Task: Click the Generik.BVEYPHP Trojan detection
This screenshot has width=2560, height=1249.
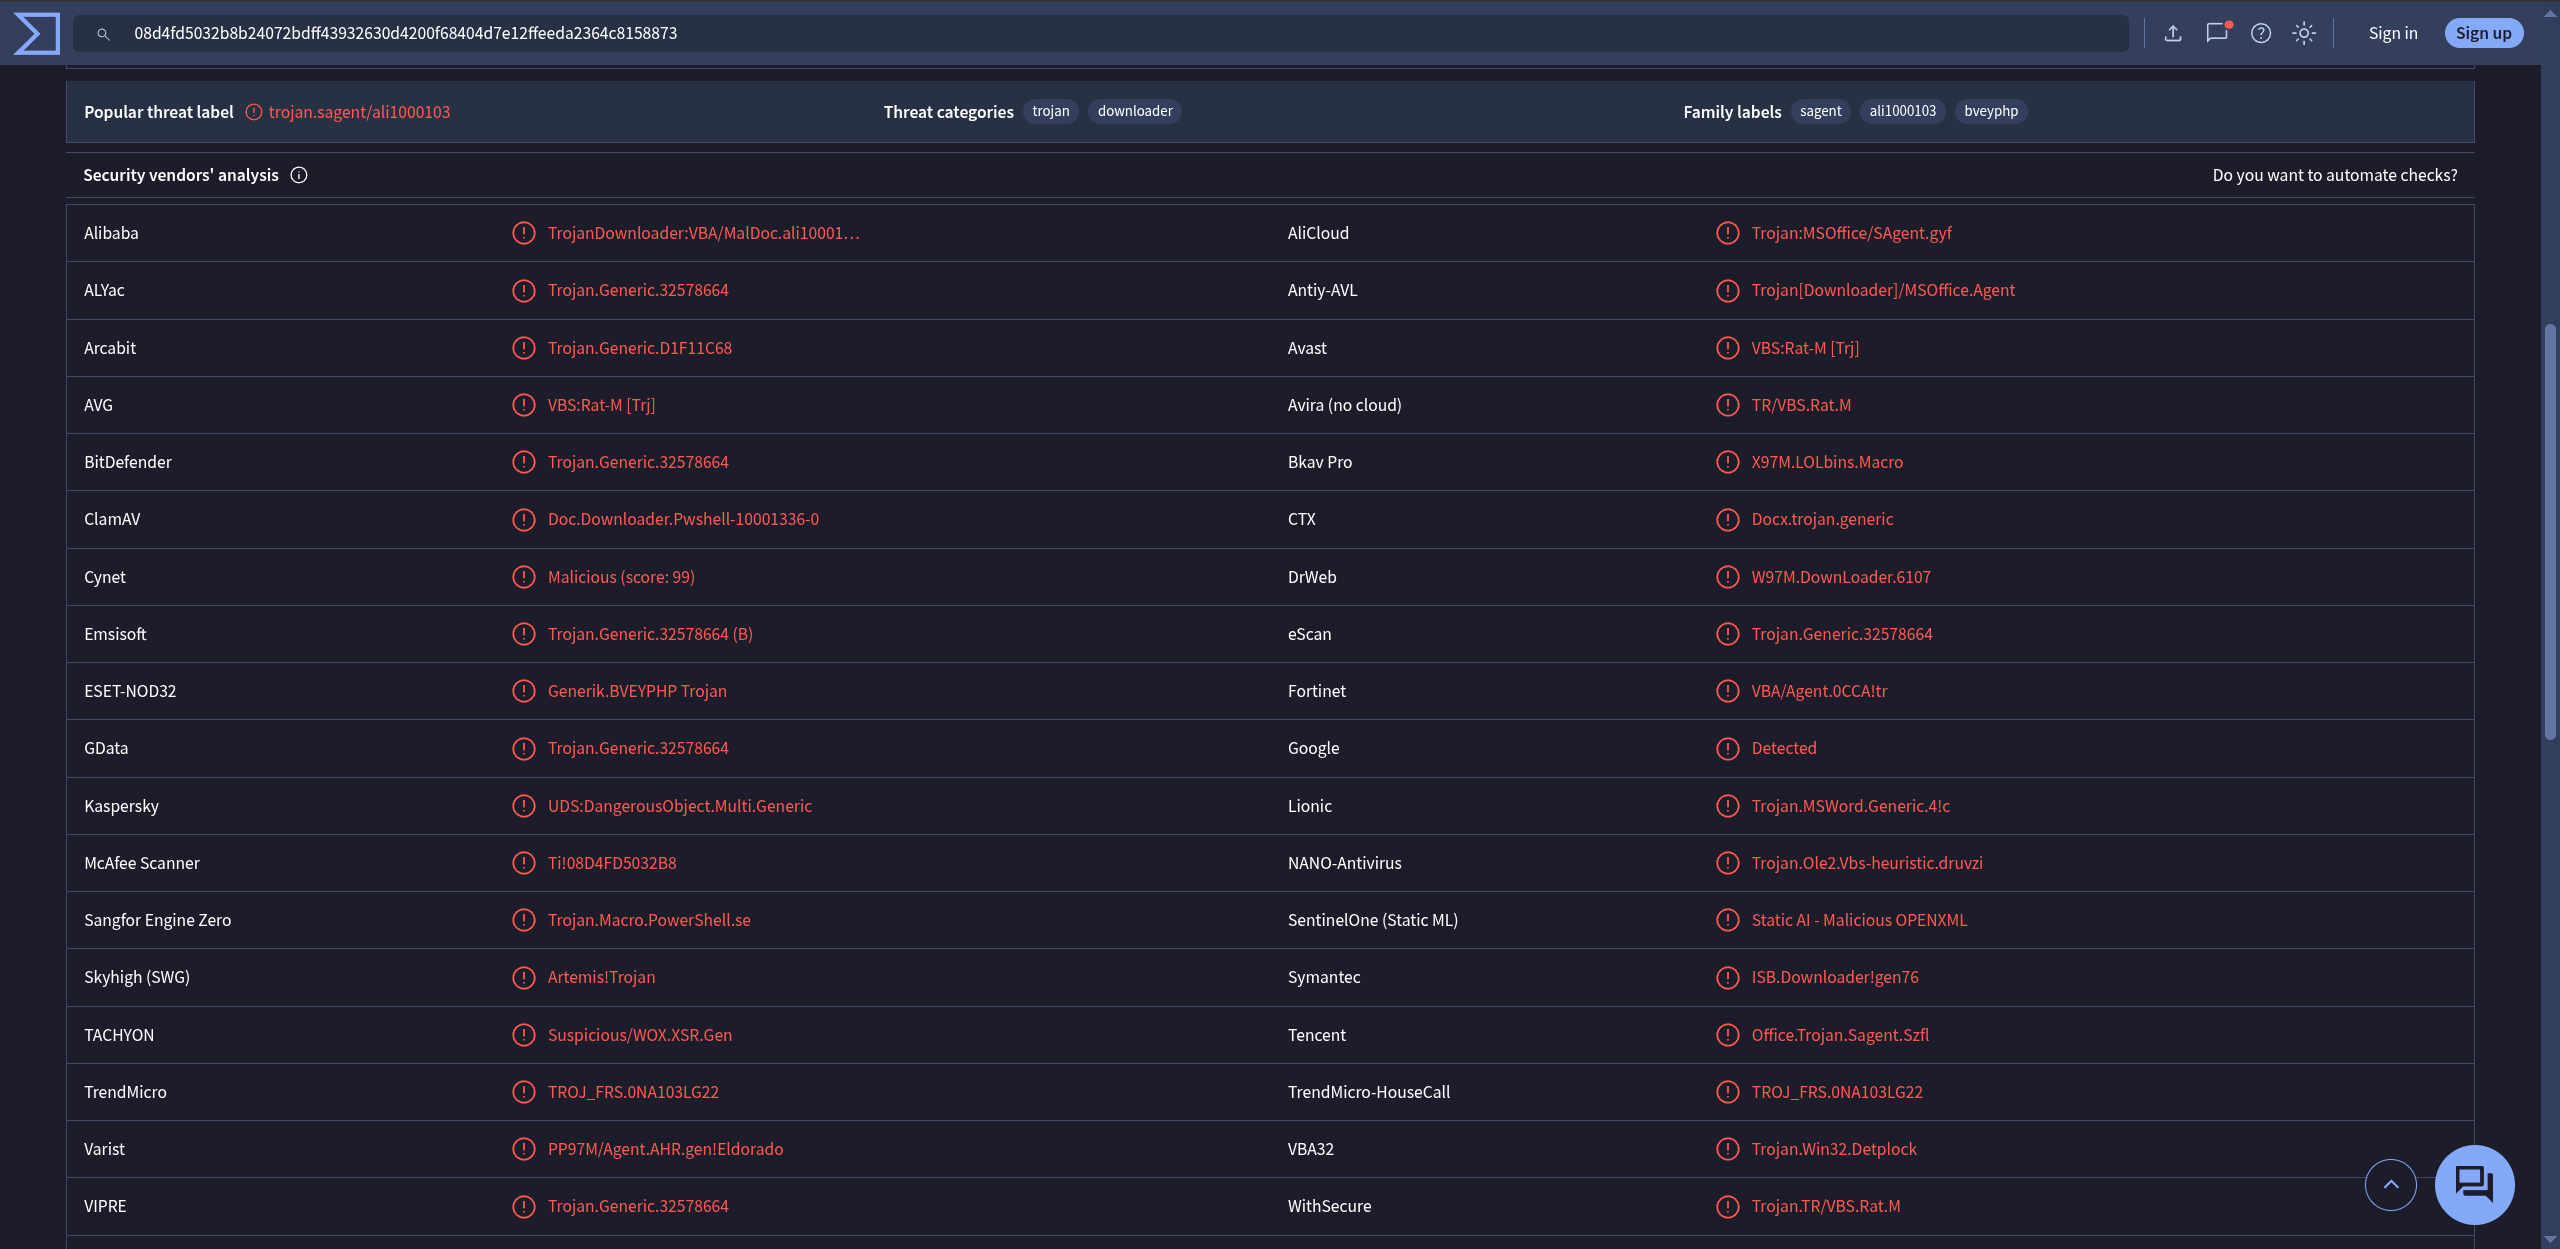Action: click(x=637, y=691)
